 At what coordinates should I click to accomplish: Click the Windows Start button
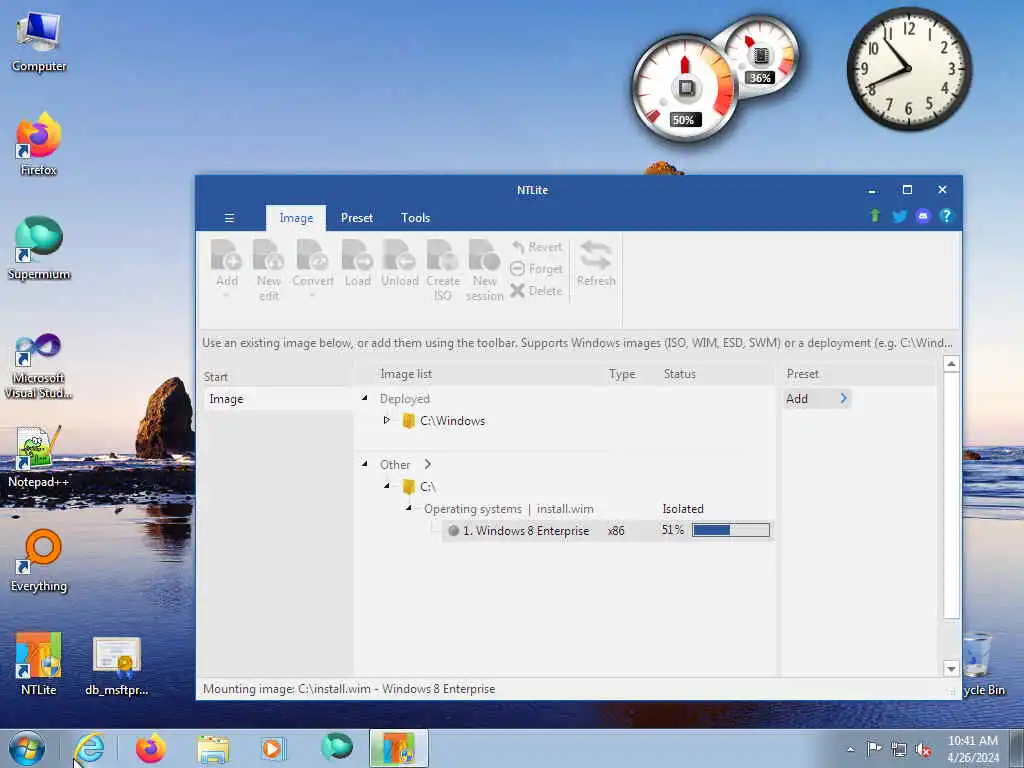coord(27,748)
